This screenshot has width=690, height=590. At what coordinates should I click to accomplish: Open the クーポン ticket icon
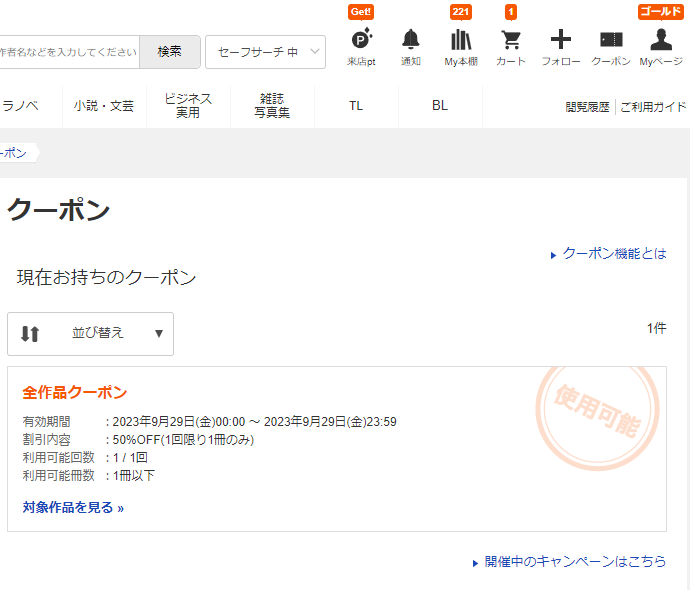tap(611, 40)
